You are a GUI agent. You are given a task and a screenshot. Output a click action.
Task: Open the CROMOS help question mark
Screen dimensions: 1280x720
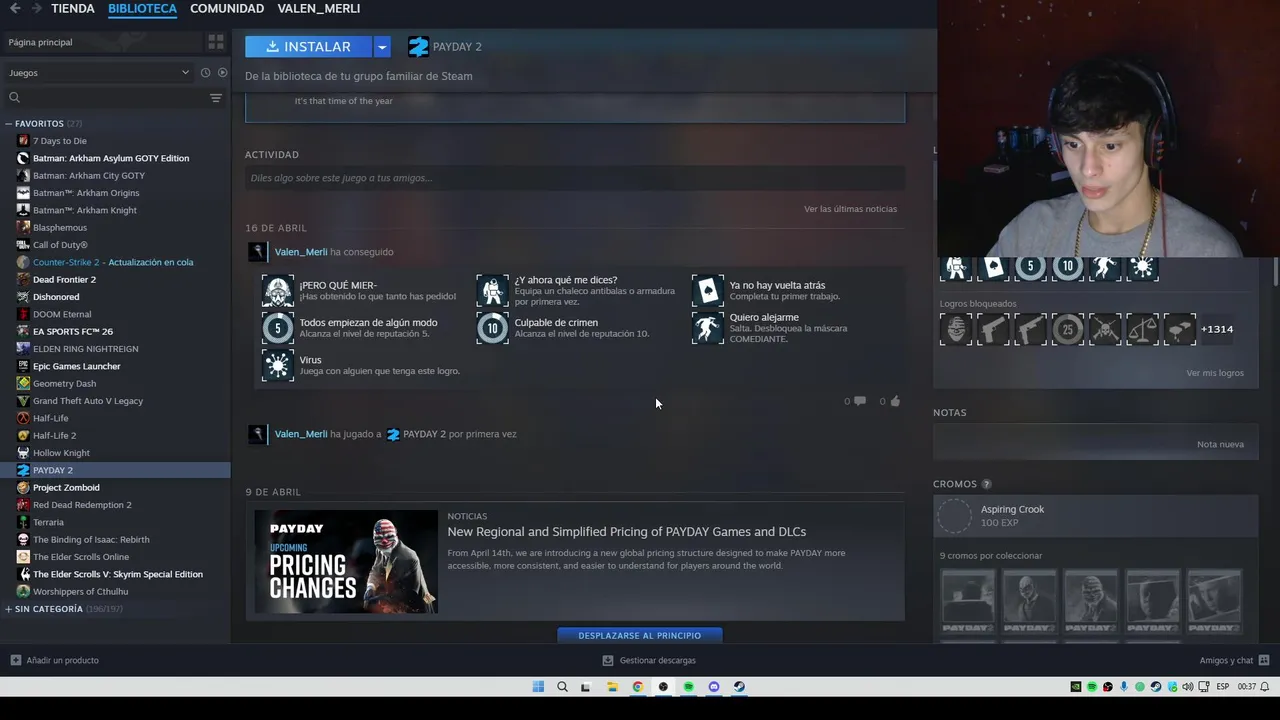pos(986,484)
